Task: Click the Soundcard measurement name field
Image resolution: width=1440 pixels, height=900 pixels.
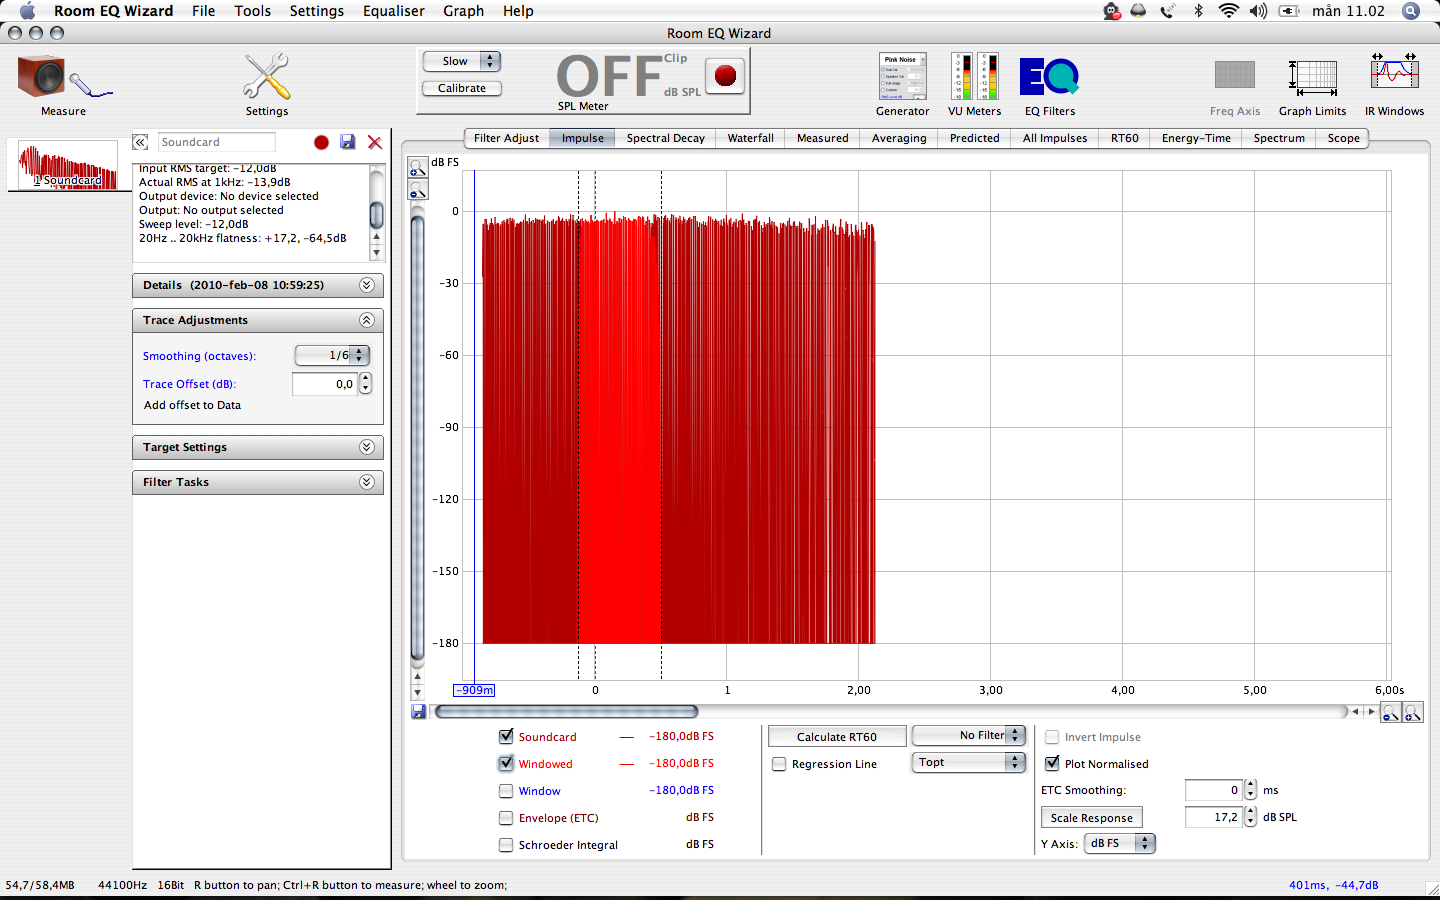Action: pyautogui.click(x=216, y=142)
